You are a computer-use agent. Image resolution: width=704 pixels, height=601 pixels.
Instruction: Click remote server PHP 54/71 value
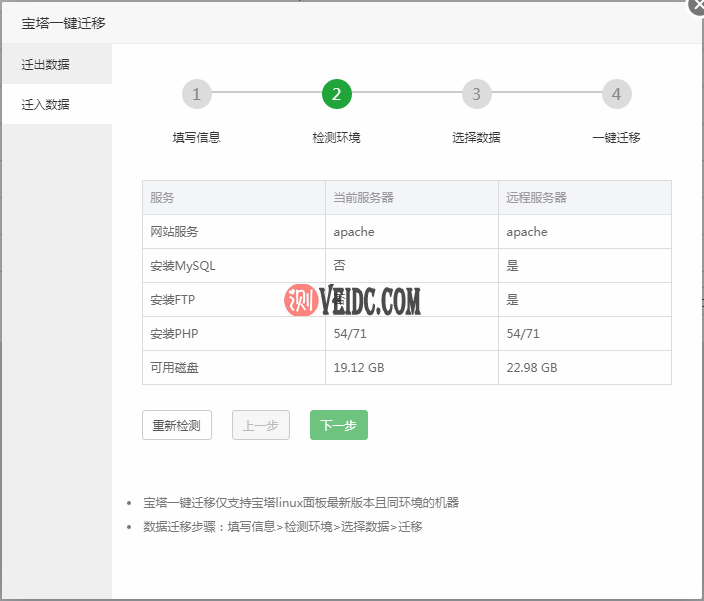[523, 333]
